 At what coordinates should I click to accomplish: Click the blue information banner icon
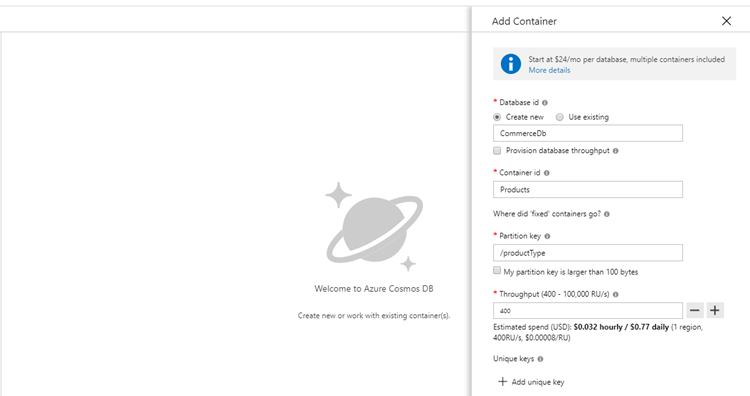point(510,64)
